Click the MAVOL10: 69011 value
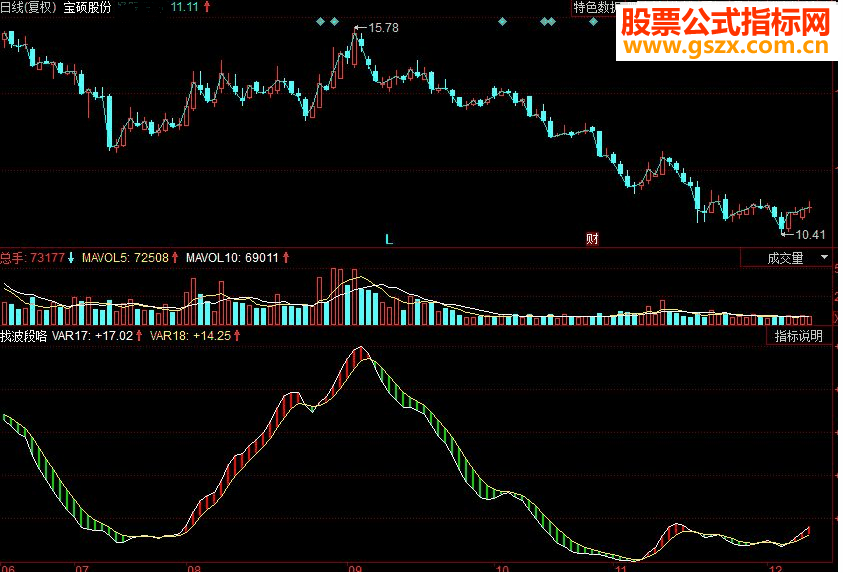 tap(232, 258)
